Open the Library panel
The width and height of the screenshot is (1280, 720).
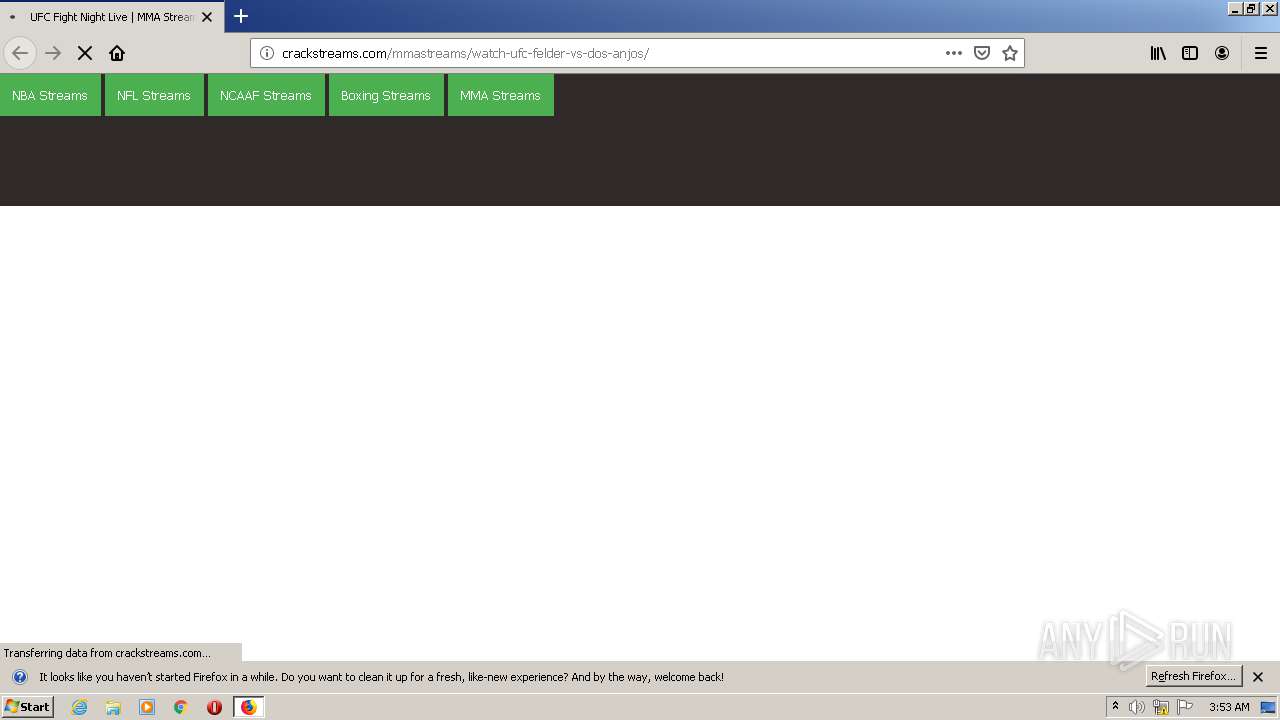[x=1158, y=53]
